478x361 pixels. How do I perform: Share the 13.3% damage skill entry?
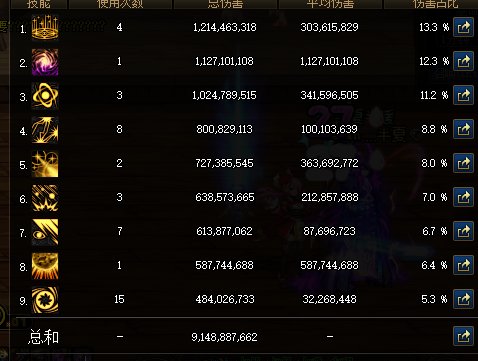tap(463, 27)
